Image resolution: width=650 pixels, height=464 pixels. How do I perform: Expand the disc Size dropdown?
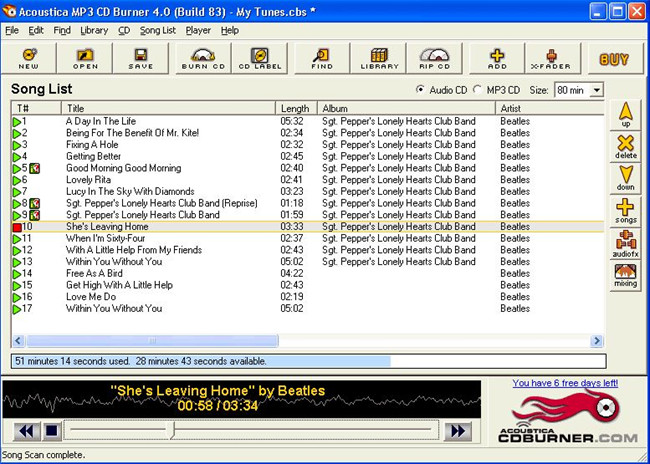pos(597,90)
